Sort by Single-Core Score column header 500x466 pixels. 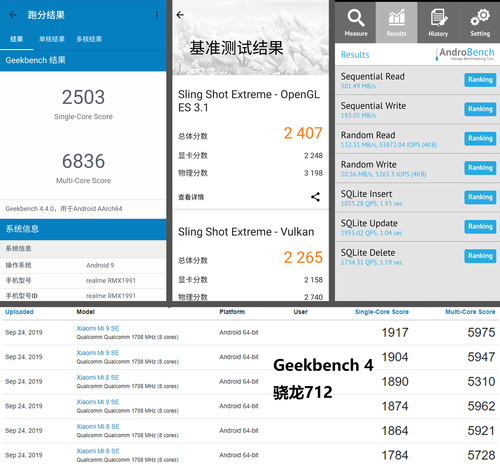point(382,312)
